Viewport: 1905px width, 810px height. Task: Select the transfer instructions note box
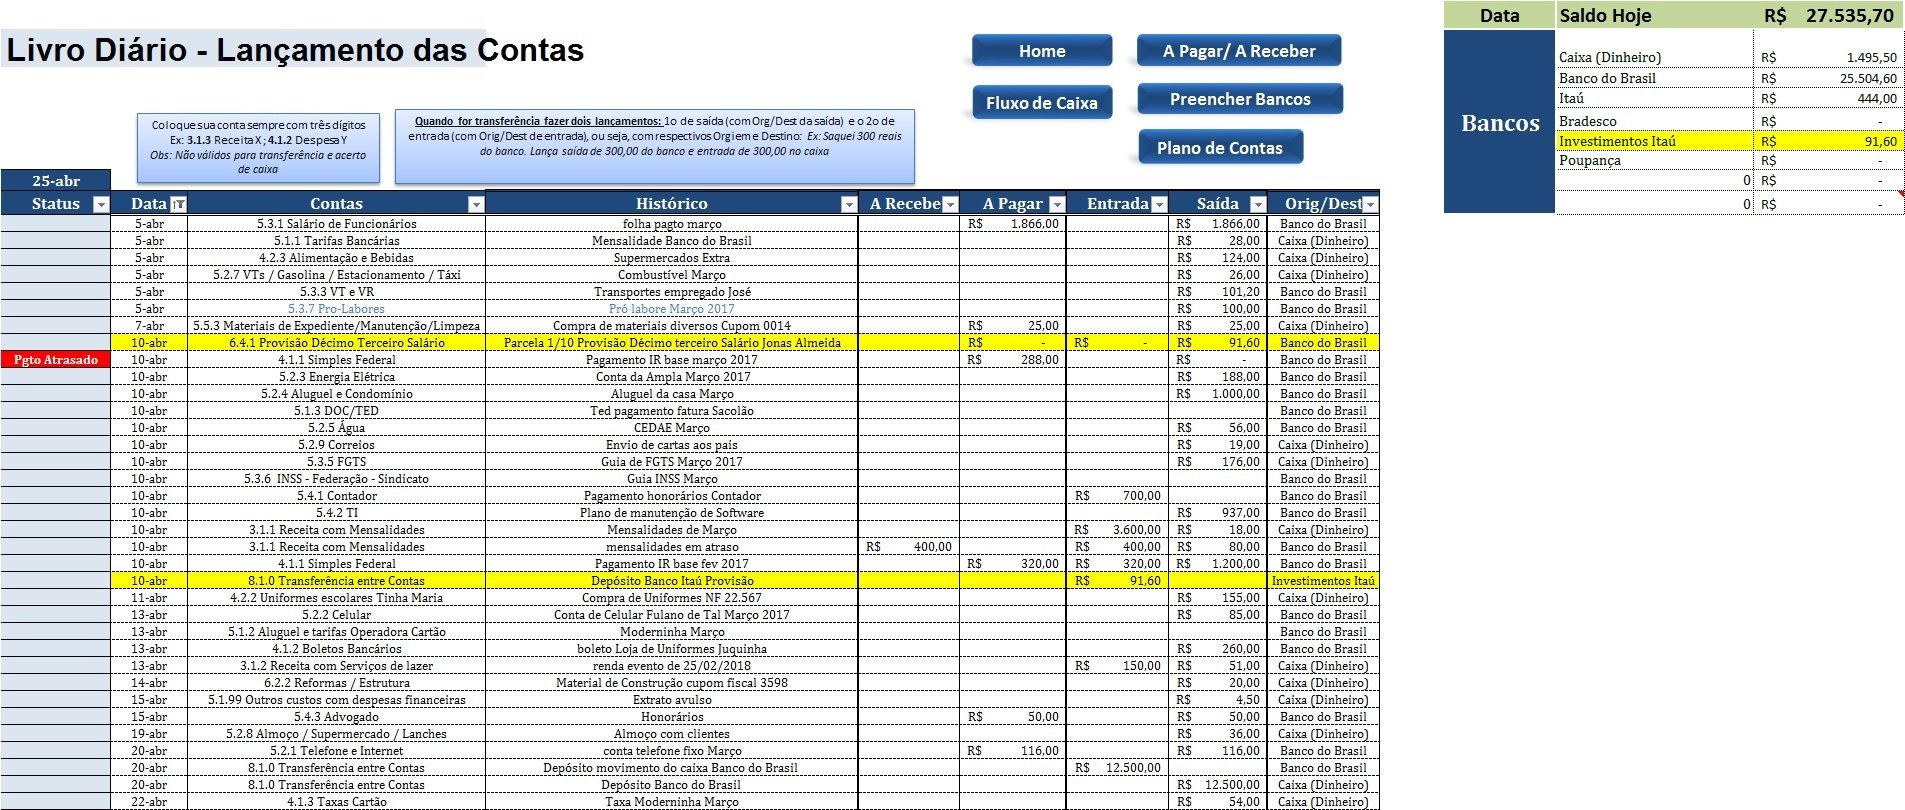655,146
